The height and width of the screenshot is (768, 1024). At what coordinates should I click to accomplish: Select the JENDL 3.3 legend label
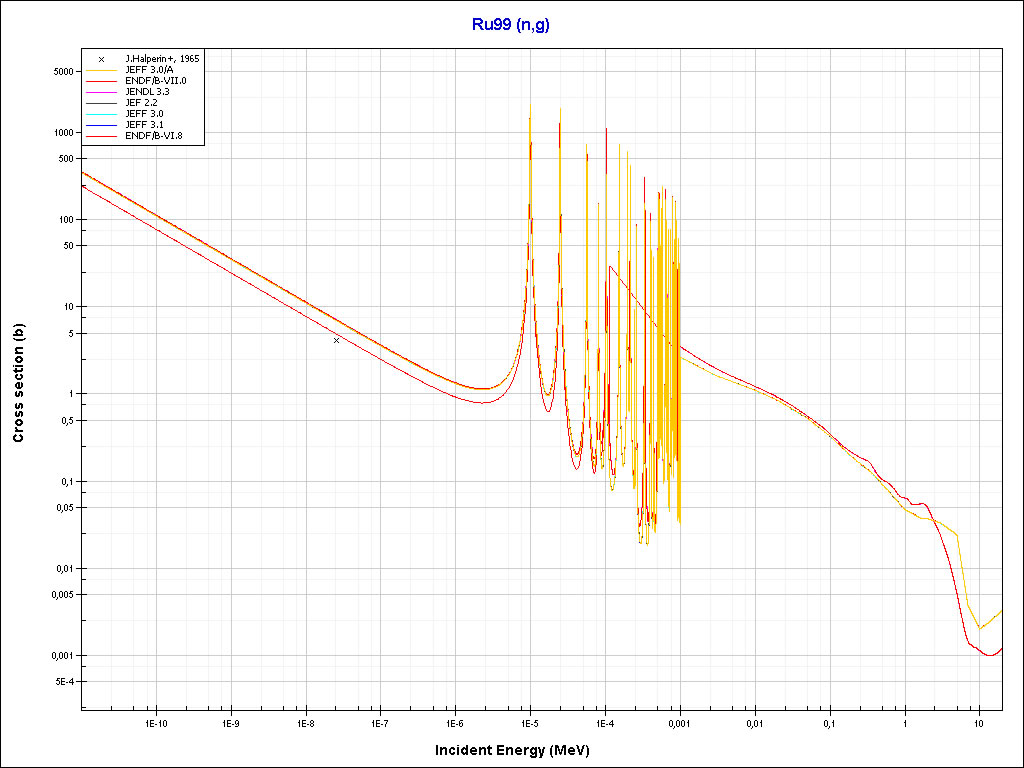click(x=147, y=92)
